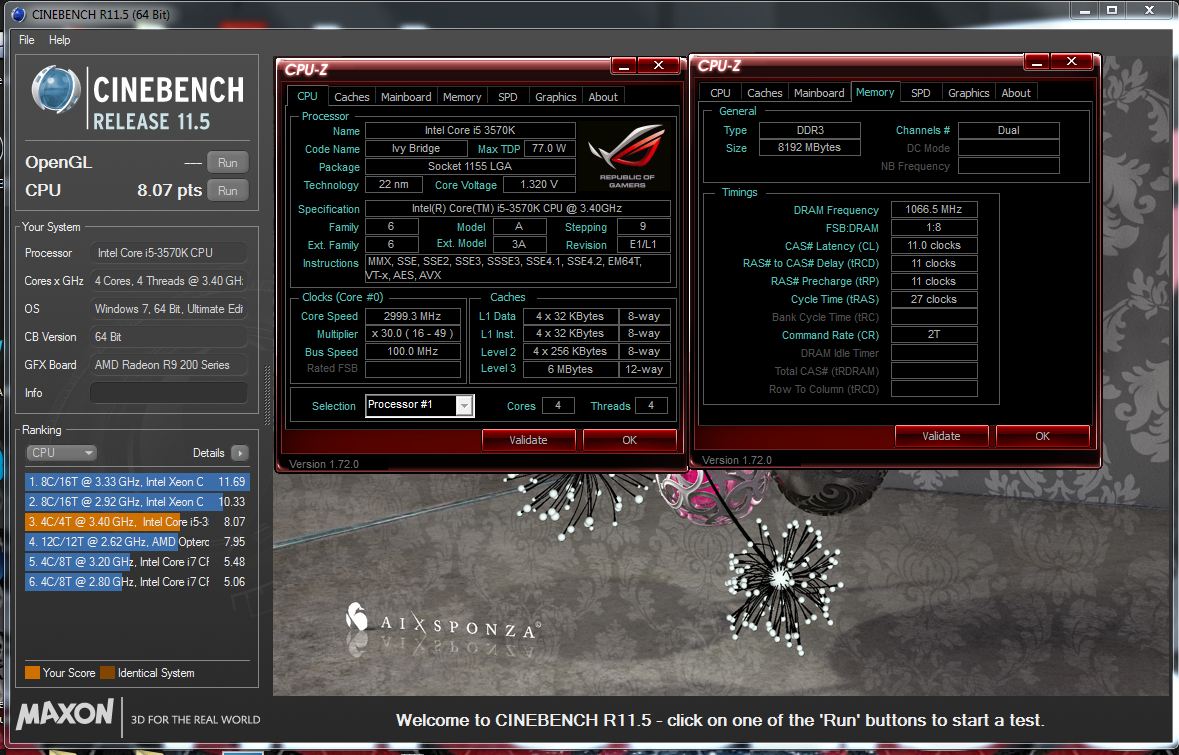Viewport: 1179px width, 755px height.
Task: Run the CPU benchmark test
Action: (228, 191)
